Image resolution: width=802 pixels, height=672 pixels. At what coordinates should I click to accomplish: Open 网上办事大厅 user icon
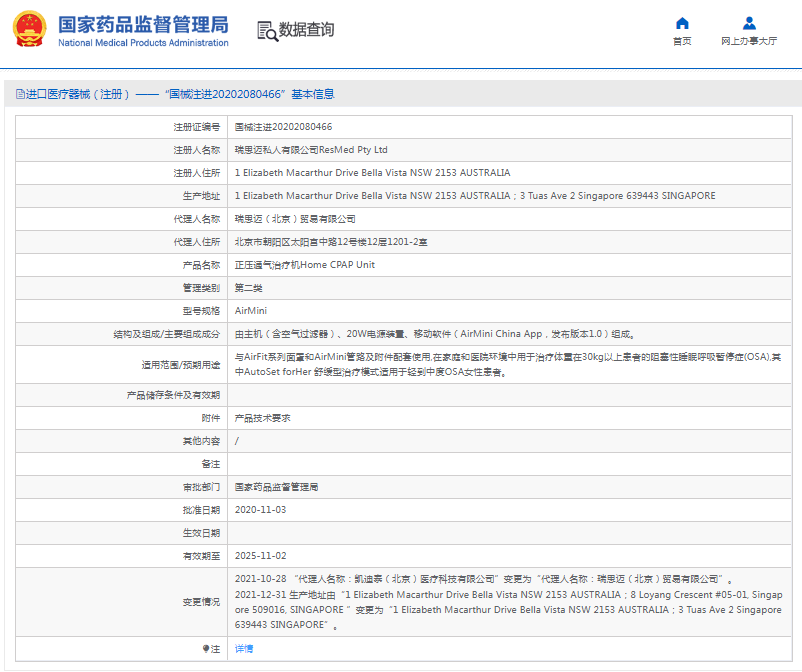coord(749,24)
